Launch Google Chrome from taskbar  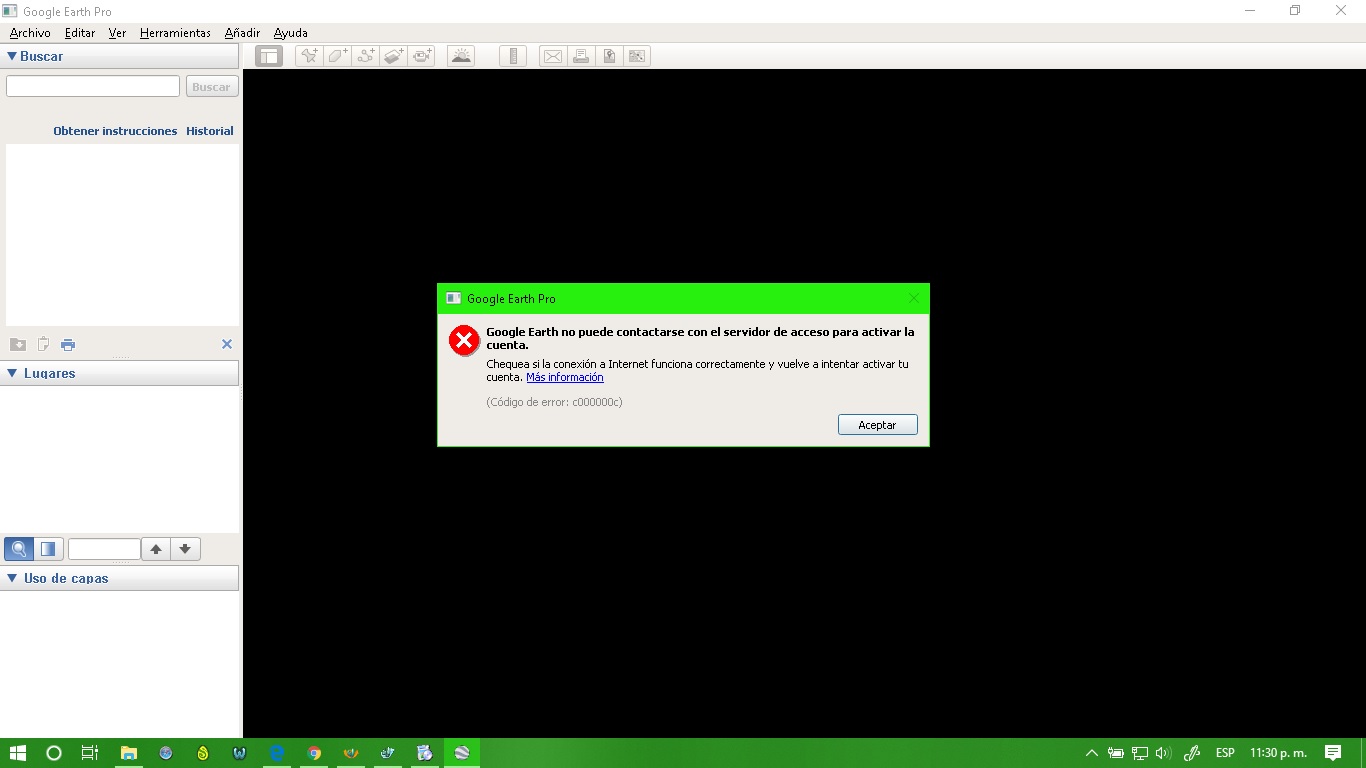coord(314,753)
